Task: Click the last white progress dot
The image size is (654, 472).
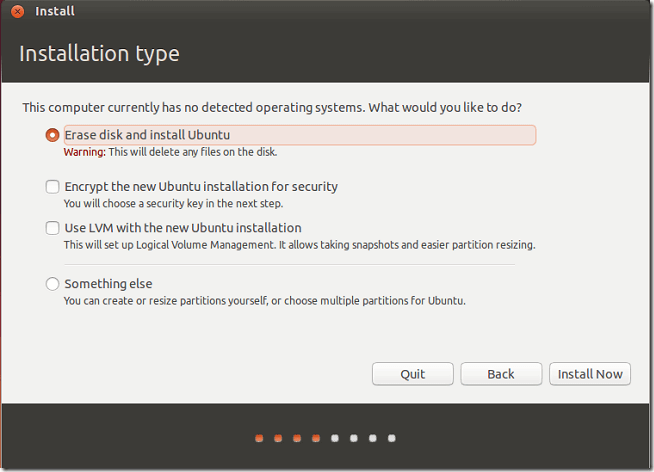Action: 391,438
